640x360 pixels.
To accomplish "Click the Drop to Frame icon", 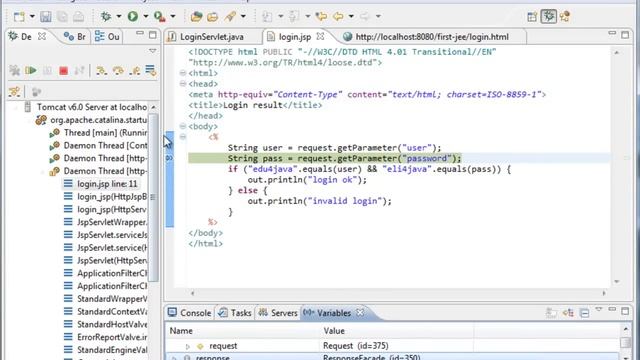I will (x=151, y=71).
